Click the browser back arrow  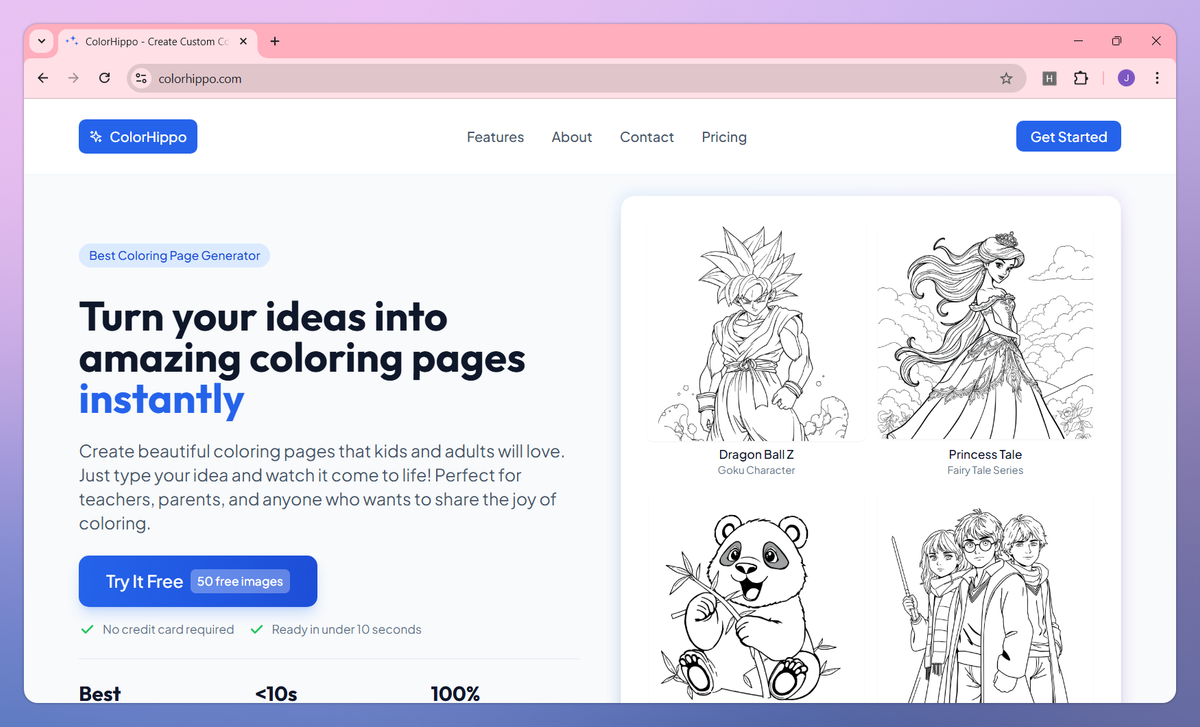point(42,78)
